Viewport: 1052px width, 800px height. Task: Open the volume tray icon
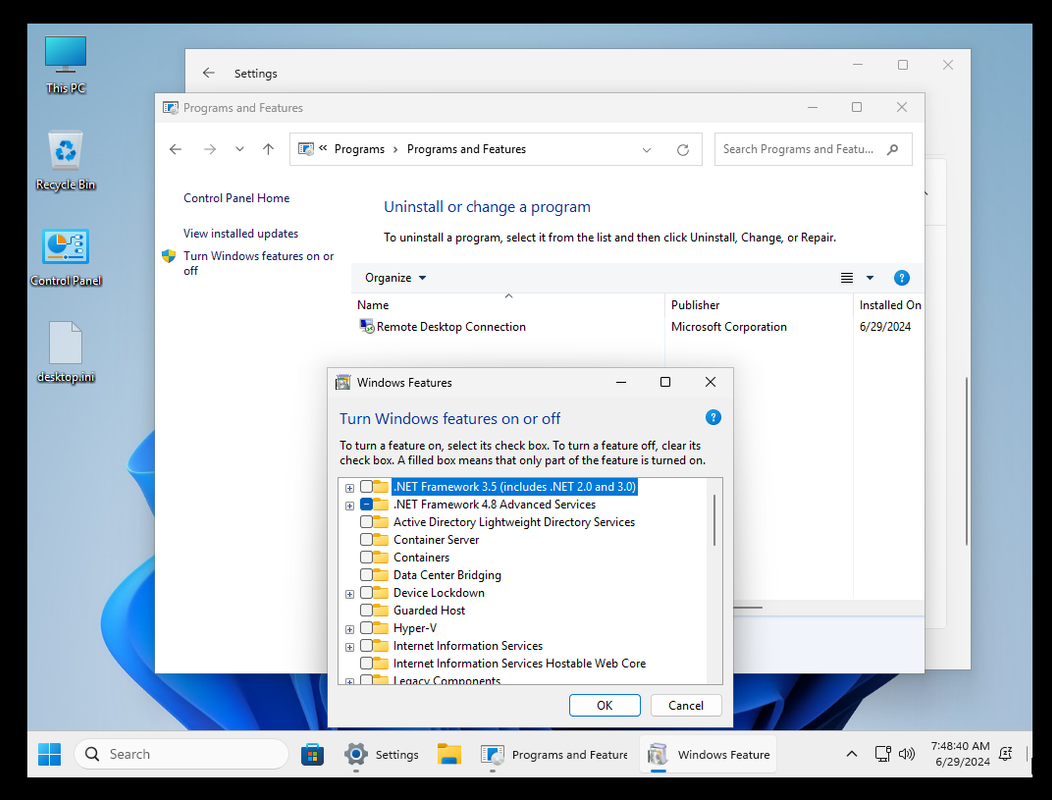pos(906,754)
